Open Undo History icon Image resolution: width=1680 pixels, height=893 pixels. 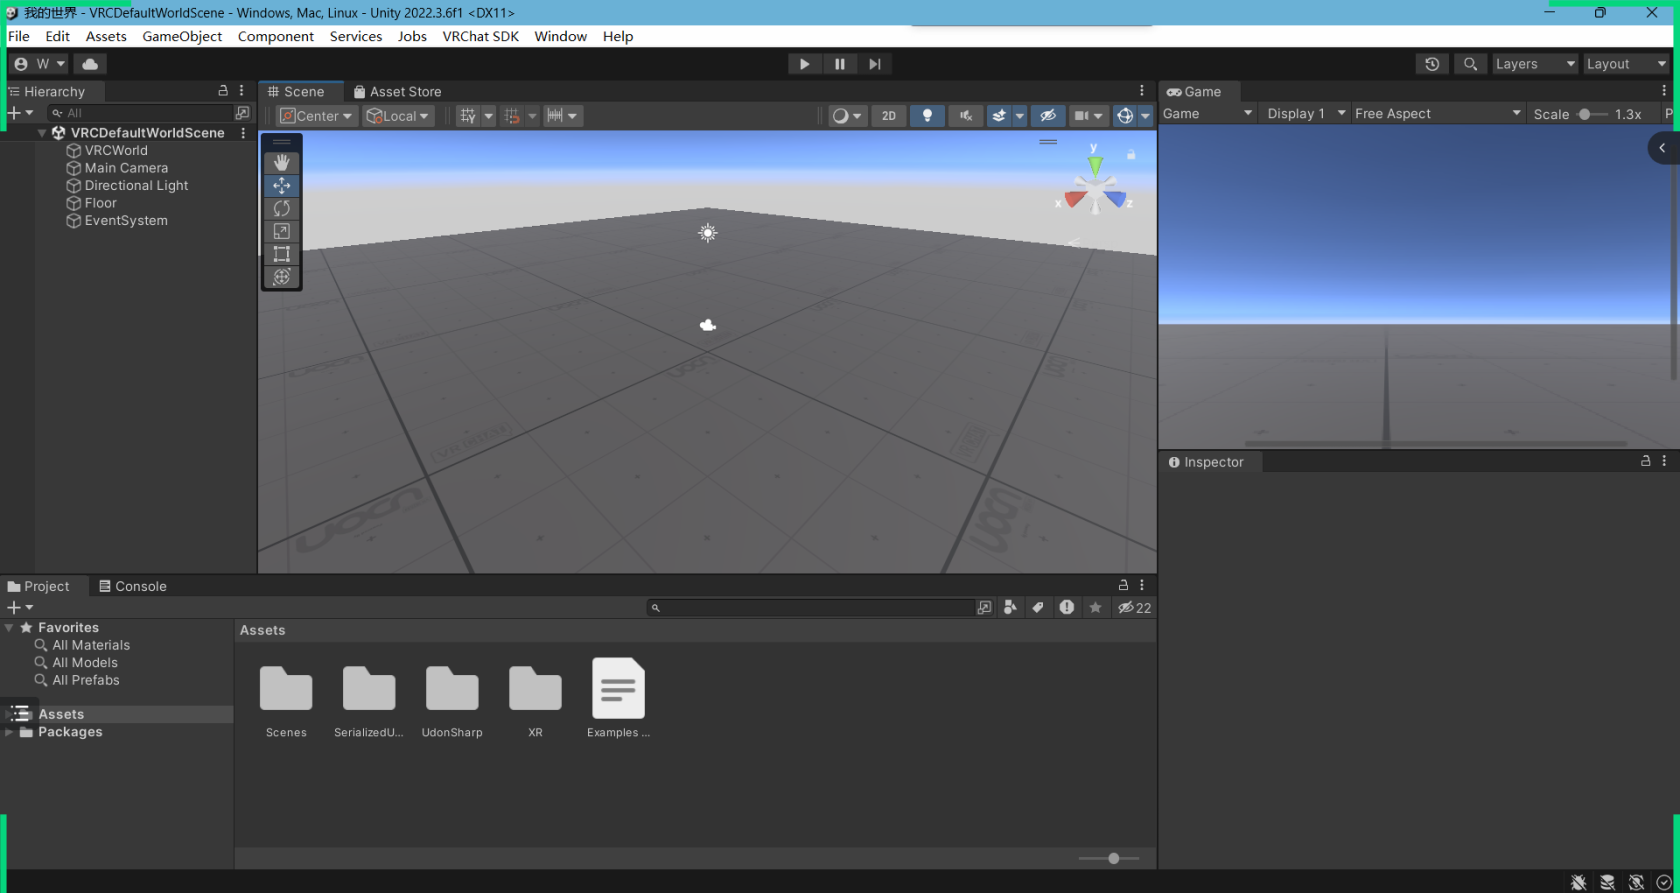pyautogui.click(x=1432, y=64)
